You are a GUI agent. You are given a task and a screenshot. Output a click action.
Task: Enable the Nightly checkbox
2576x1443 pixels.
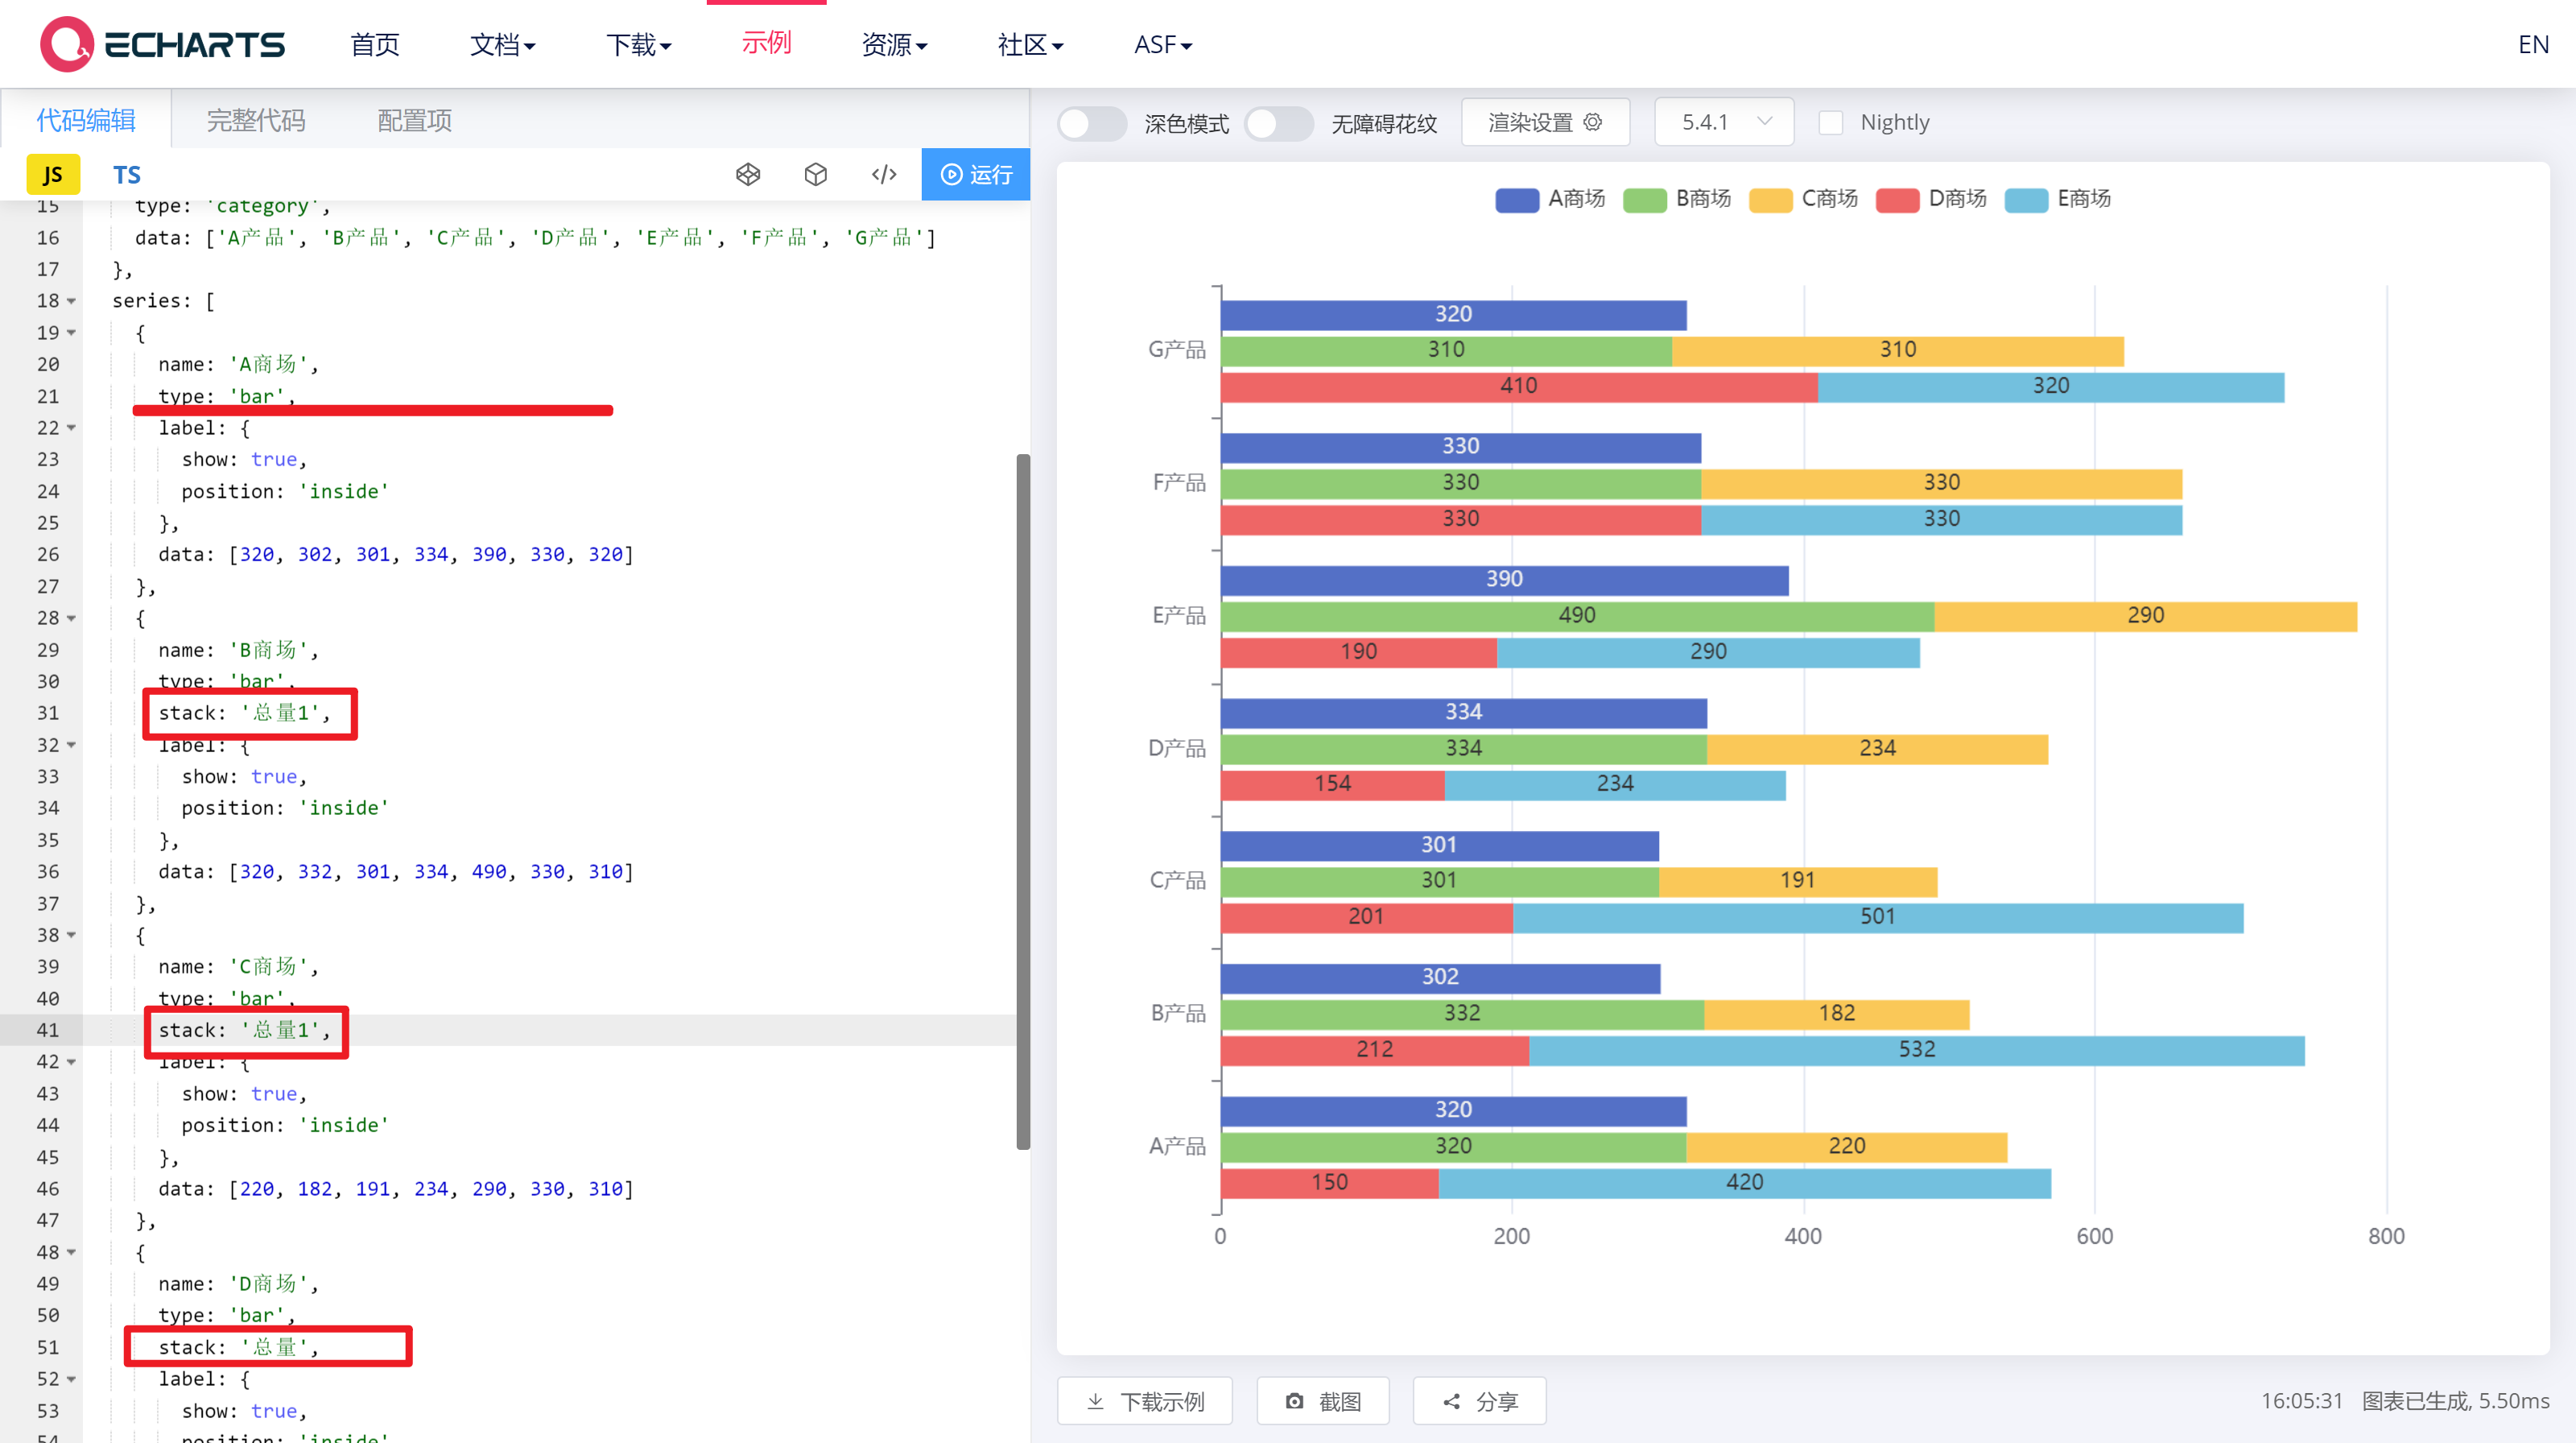(x=1832, y=121)
